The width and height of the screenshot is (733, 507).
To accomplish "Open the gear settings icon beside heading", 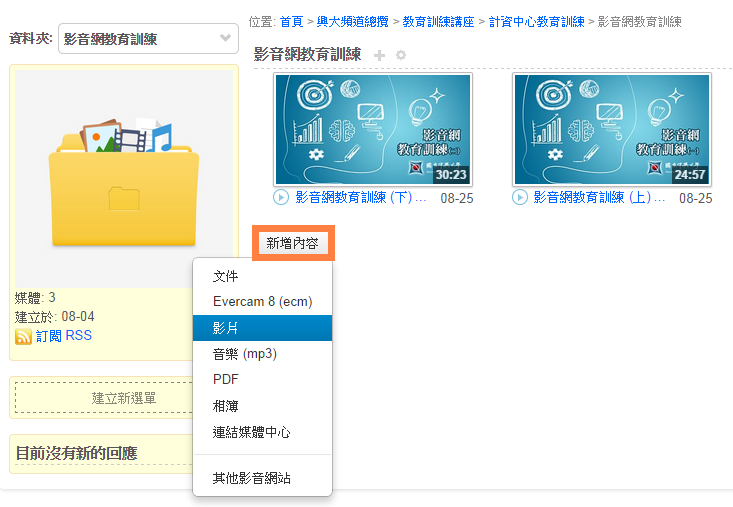I will pyautogui.click(x=401, y=55).
